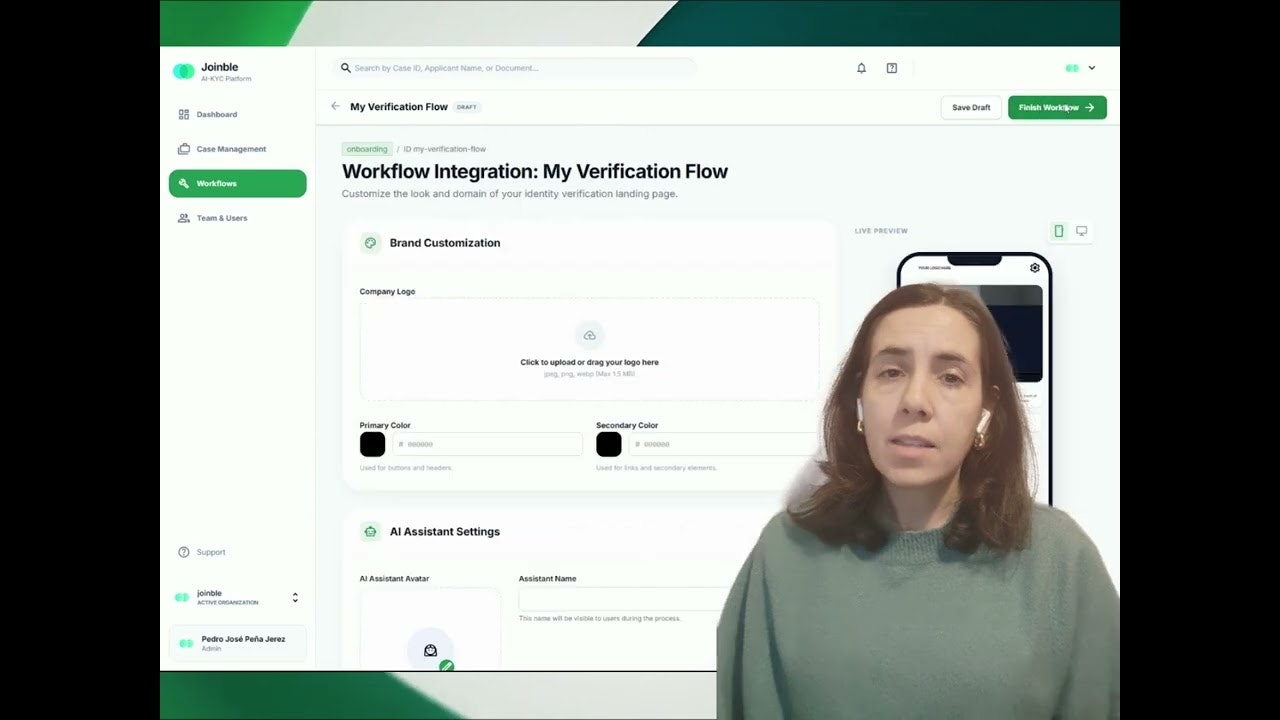
Task: Open the help icon in the top bar
Action: coord(891,68)
